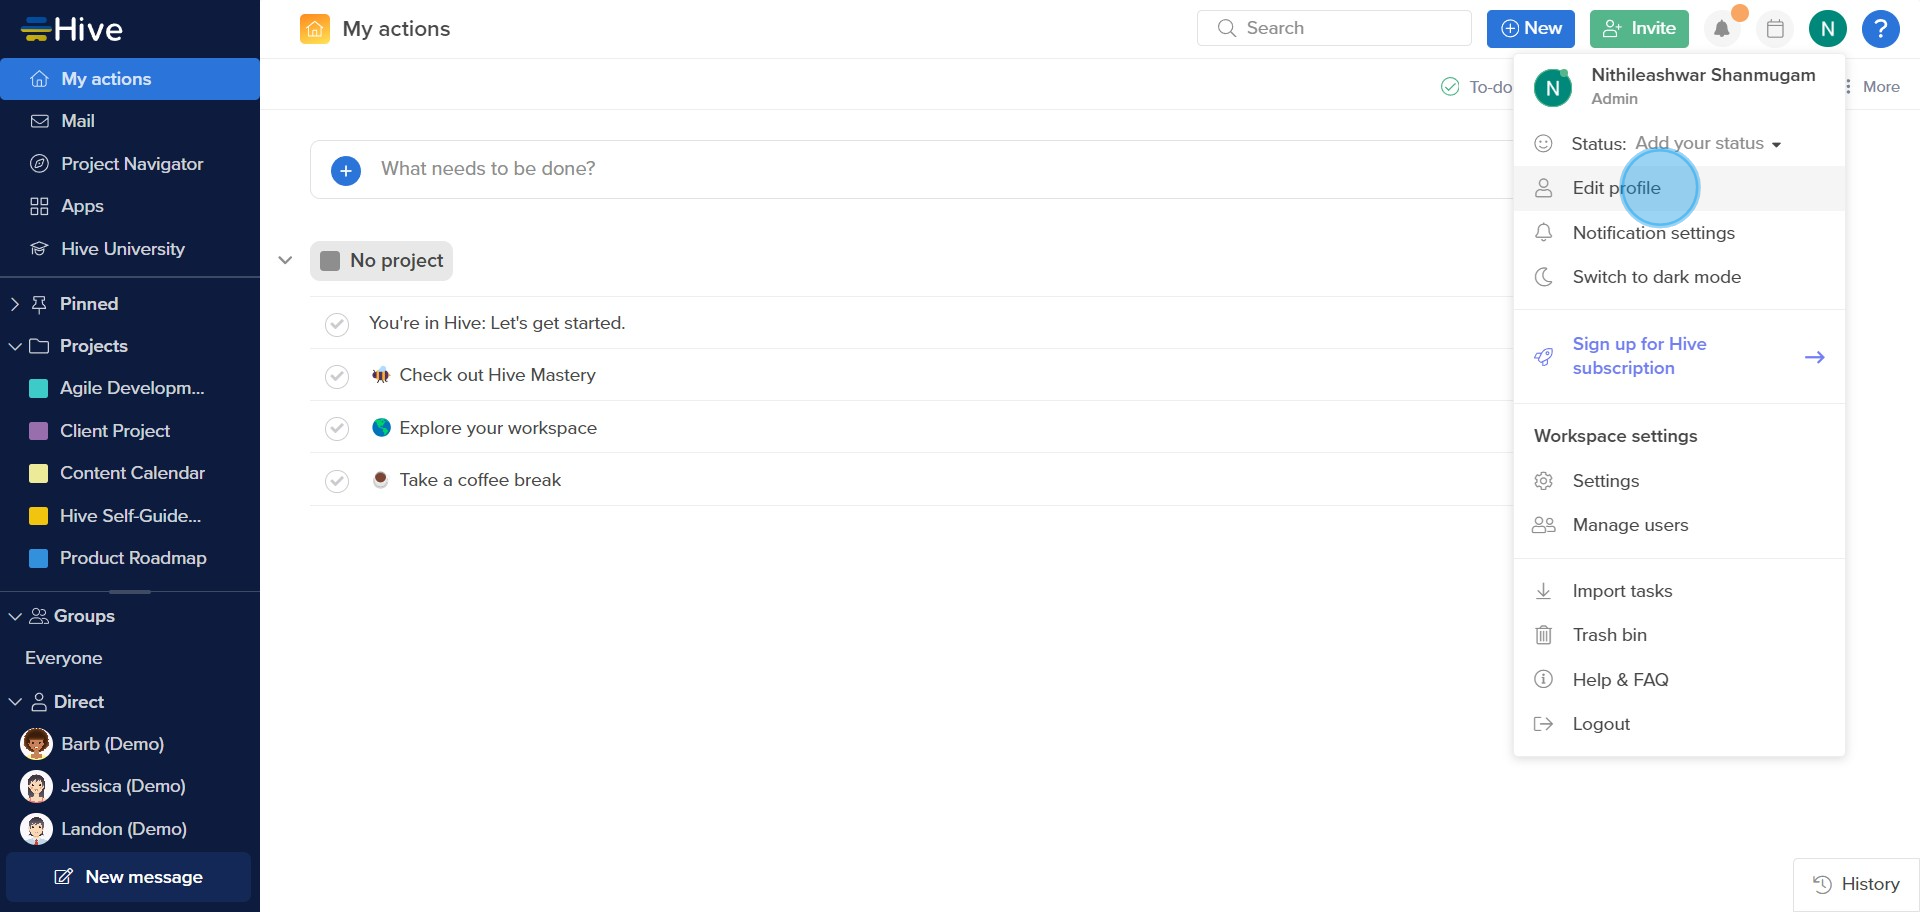Click the status smiley icon

(1544, 144)
